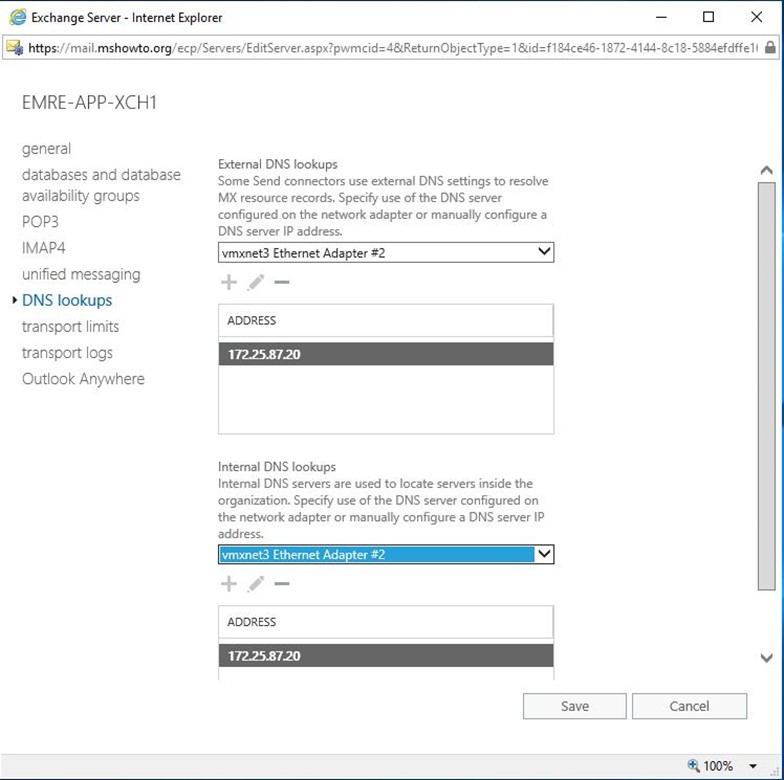The image size is (784, 780).
Task: Close the Exchange Server window
Action: click(x=756, y=18)
